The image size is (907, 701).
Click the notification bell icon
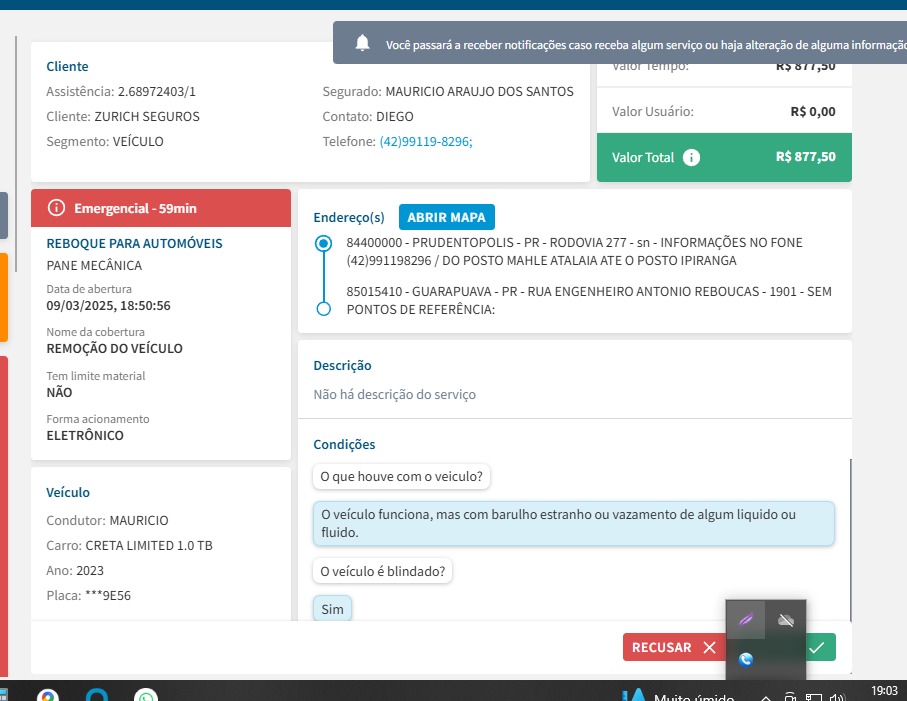point(363,43)
